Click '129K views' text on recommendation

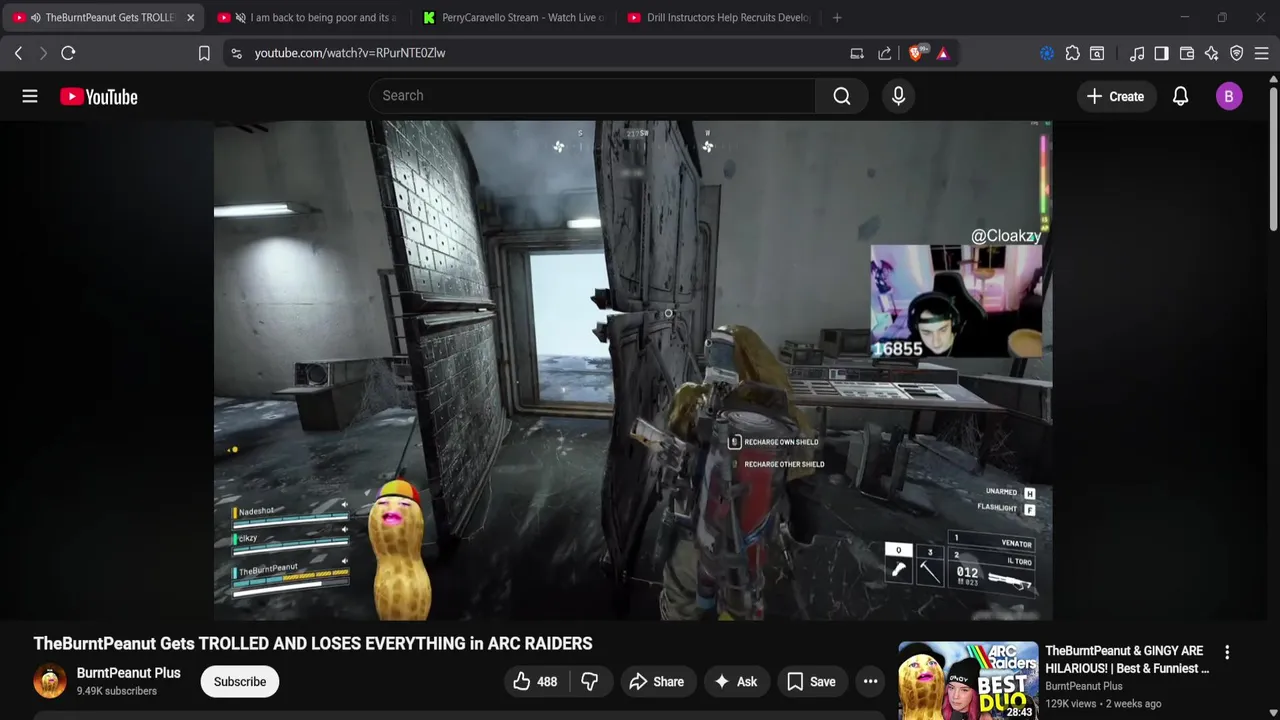[x=1071, y=704]
